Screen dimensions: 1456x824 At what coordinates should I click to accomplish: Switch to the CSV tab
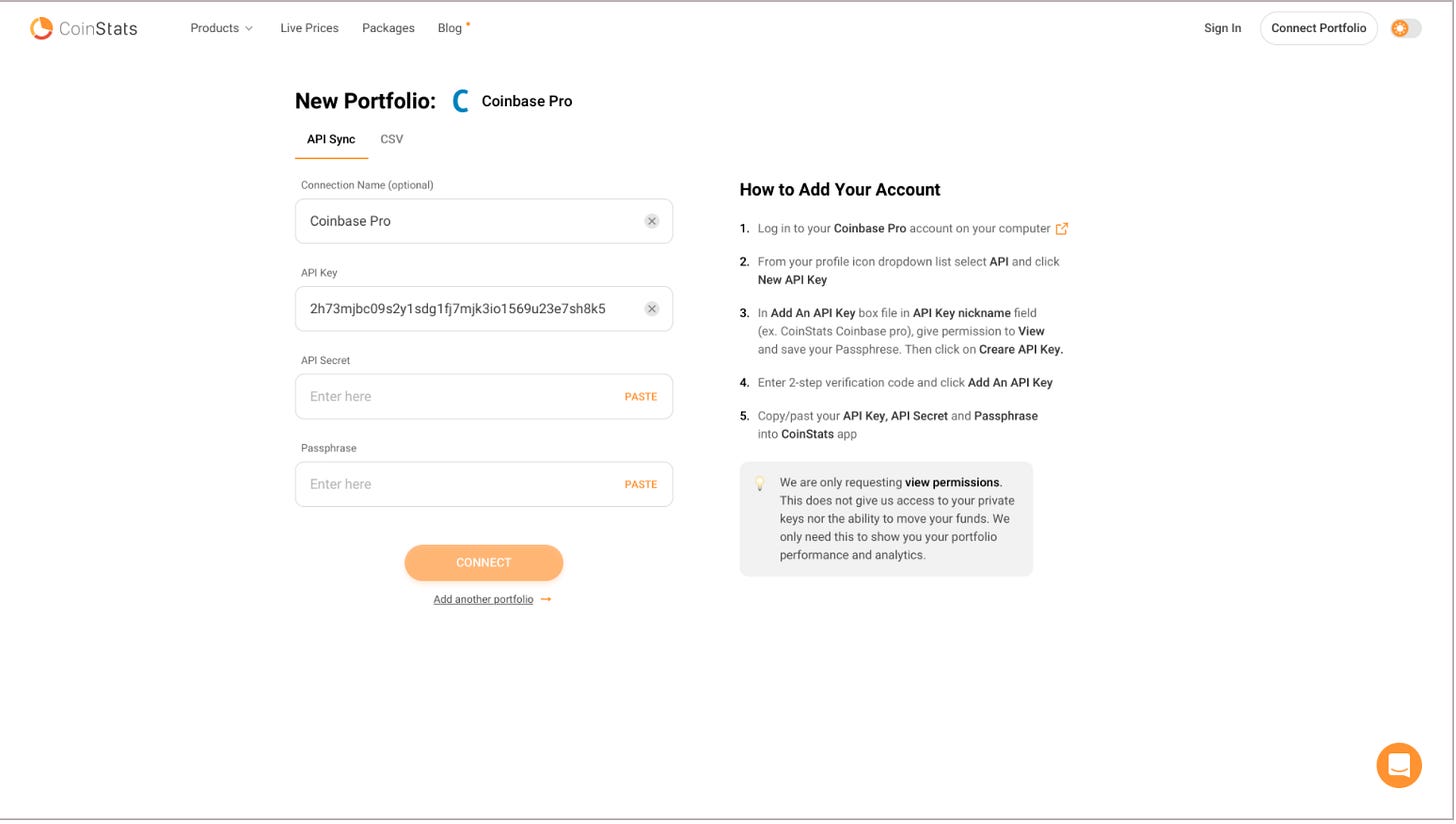392,139
